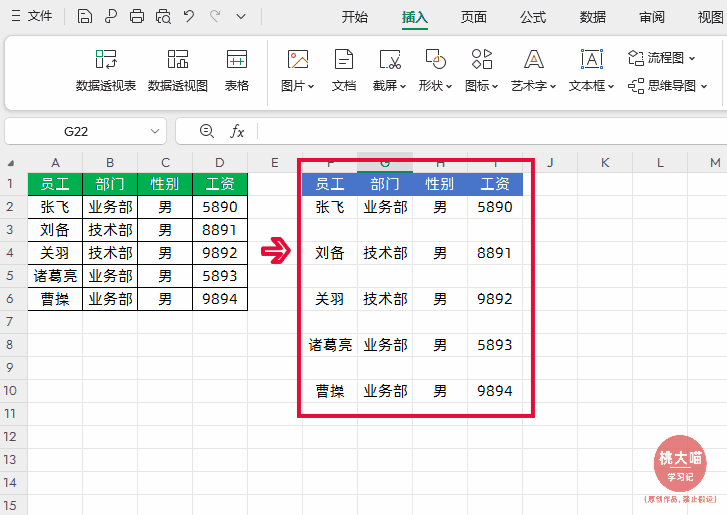This screenshot has height=515, width=727.
Task: Insert a 数据透视表 pivot table
Action: pos(106,71)
